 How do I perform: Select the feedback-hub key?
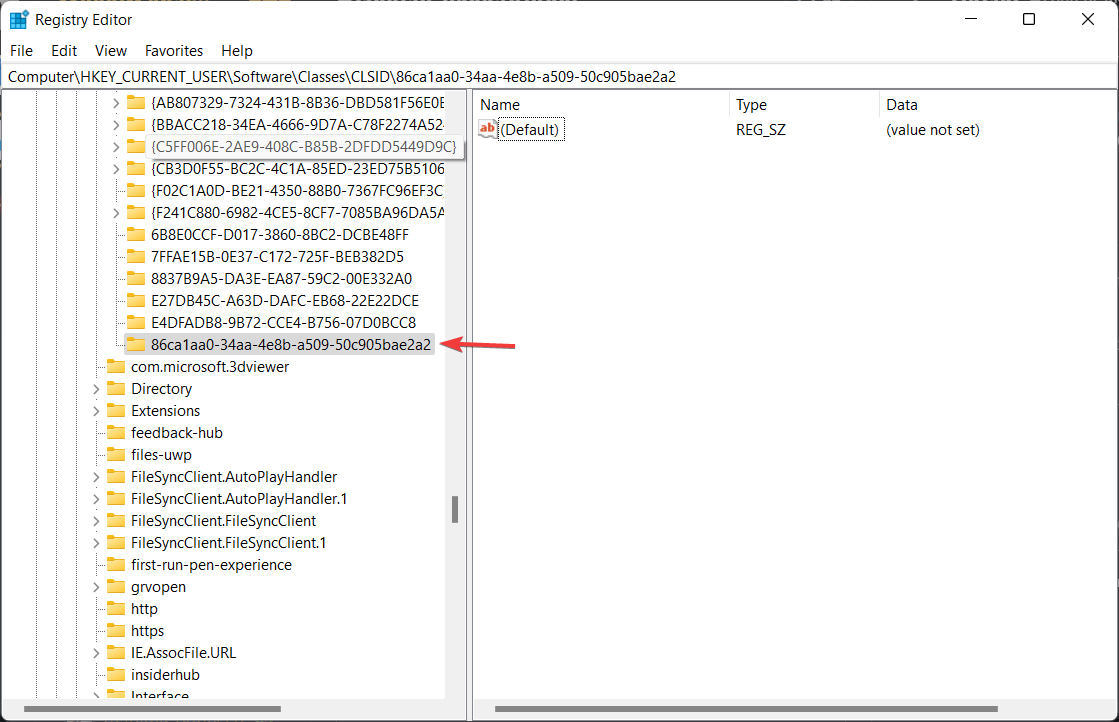coord(176,433)
